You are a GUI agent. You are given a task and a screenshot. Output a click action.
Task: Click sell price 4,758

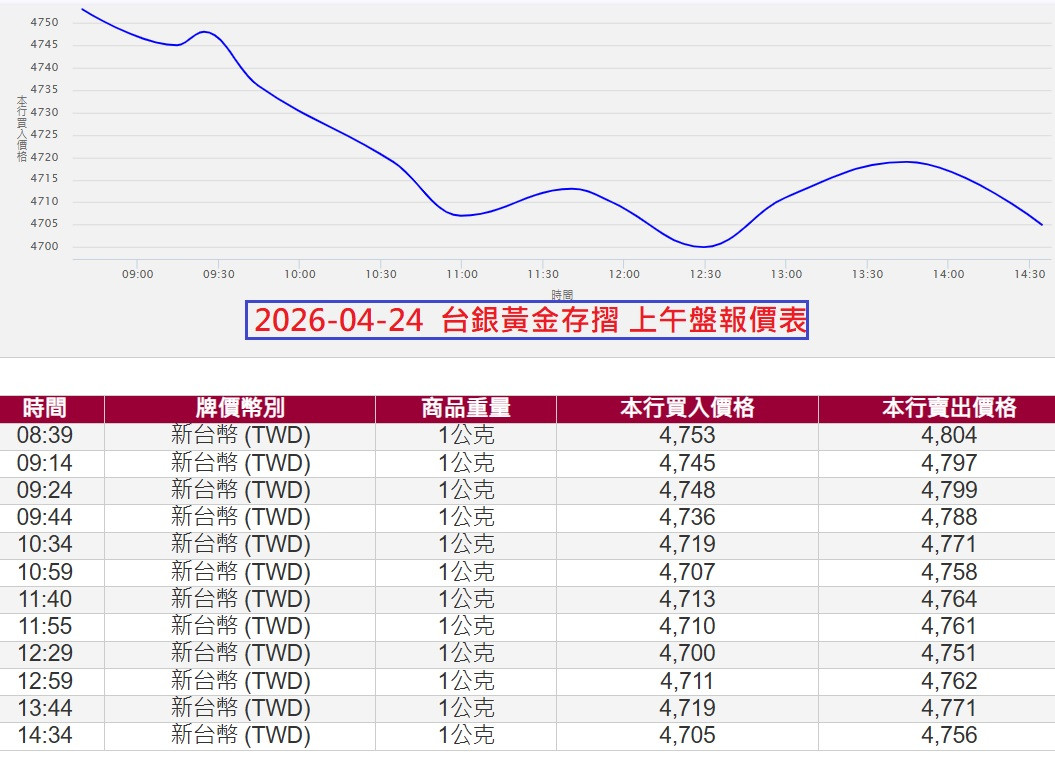[x=949, y=572]
